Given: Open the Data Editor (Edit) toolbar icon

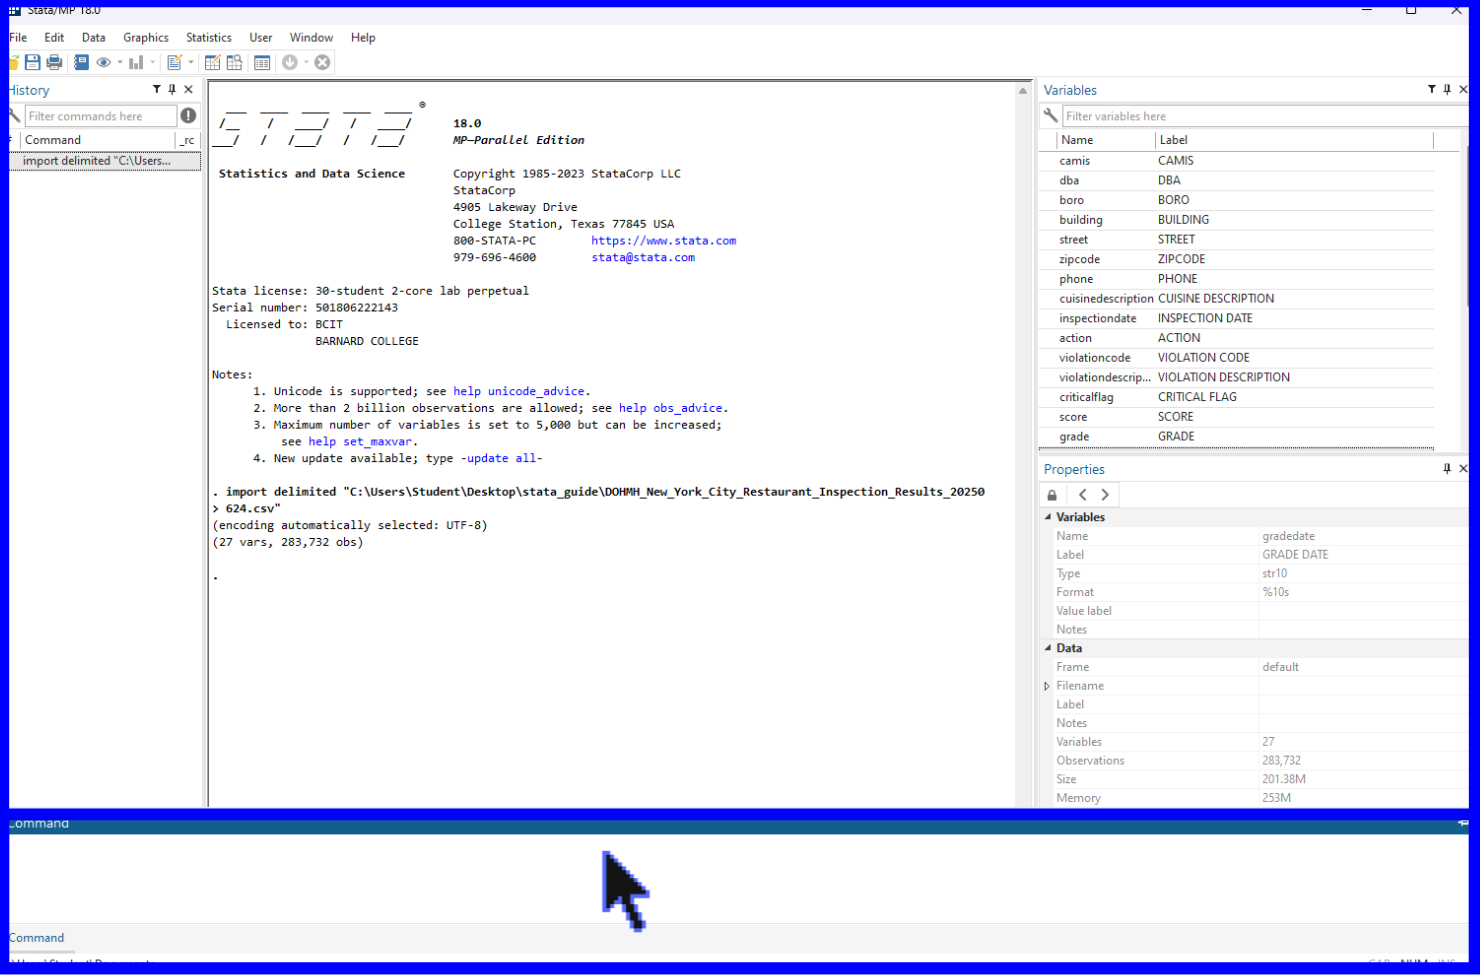Looking at the screenshot, I should click(x=212, y=62).
